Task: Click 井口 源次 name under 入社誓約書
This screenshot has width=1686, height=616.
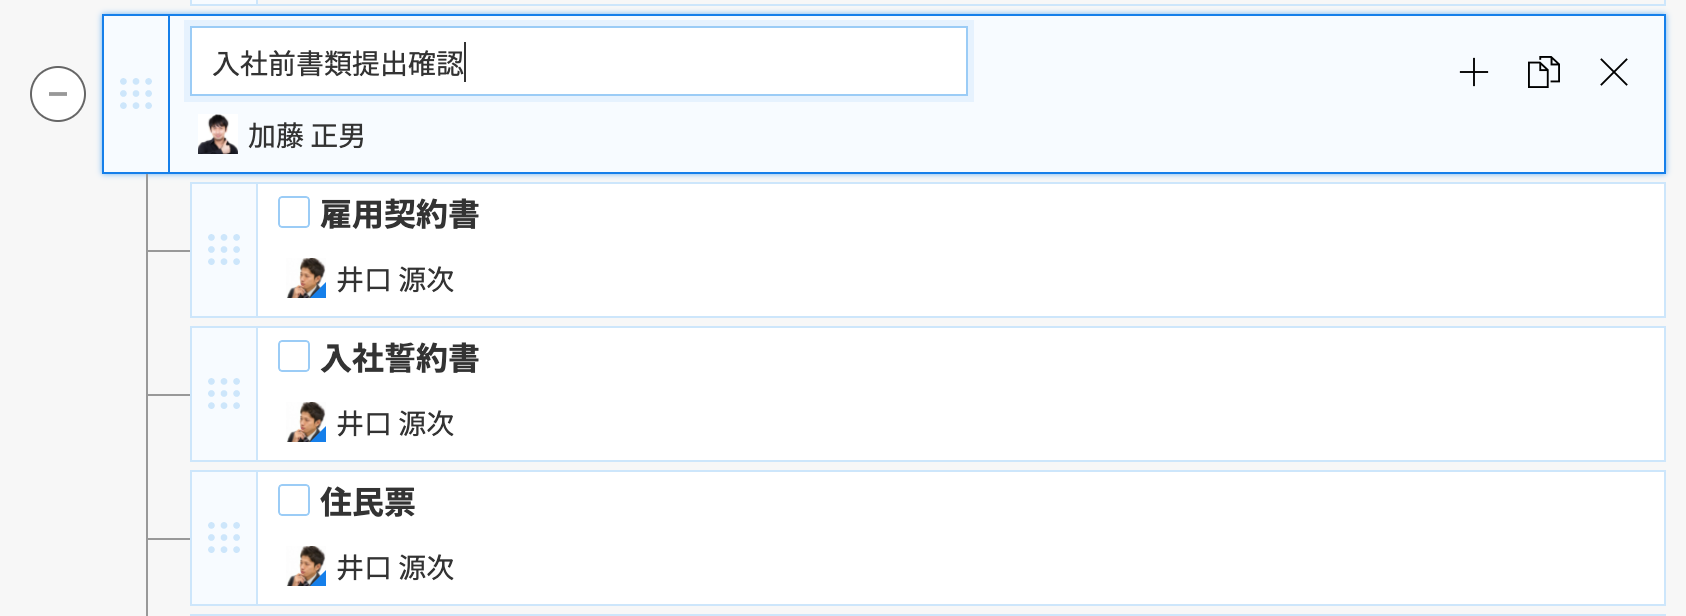Action: coord(395,424)
